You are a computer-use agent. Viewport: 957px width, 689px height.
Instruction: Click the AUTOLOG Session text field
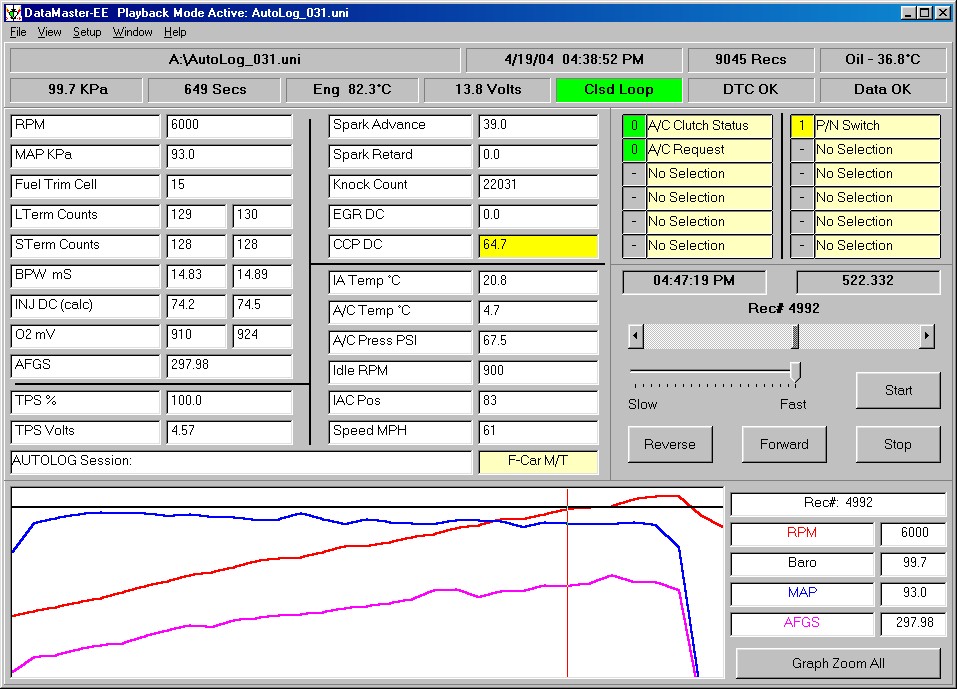tap(240, 462)
